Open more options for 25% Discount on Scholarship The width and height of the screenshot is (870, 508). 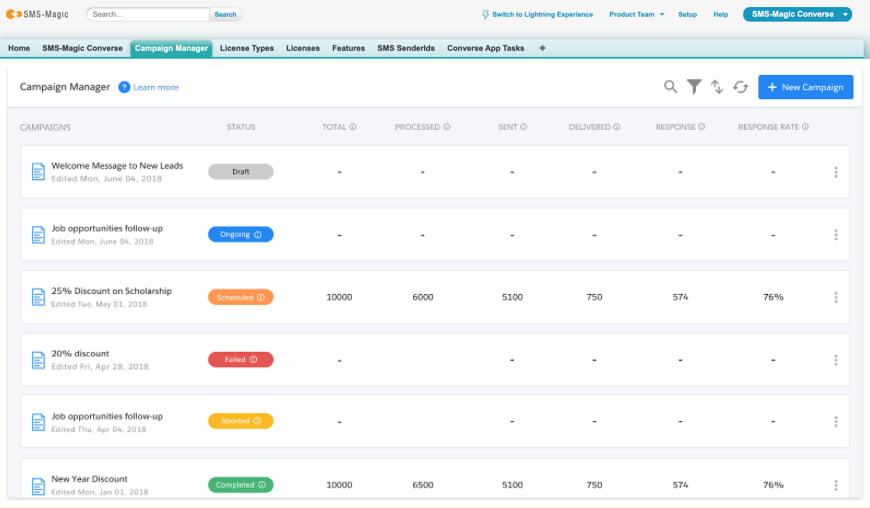click(836, 297)
